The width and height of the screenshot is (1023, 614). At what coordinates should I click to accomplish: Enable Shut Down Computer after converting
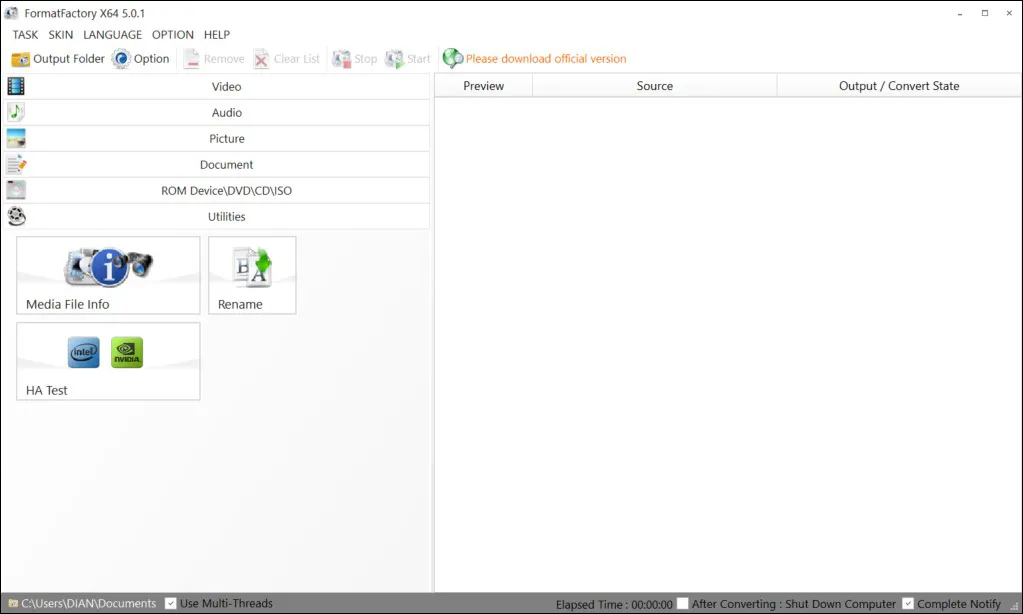(682, 603)
